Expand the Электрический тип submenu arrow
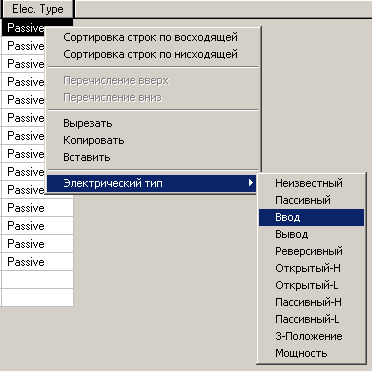Viewport: 372px width, 371px height. pyautogui.click(x=251, y=183)
